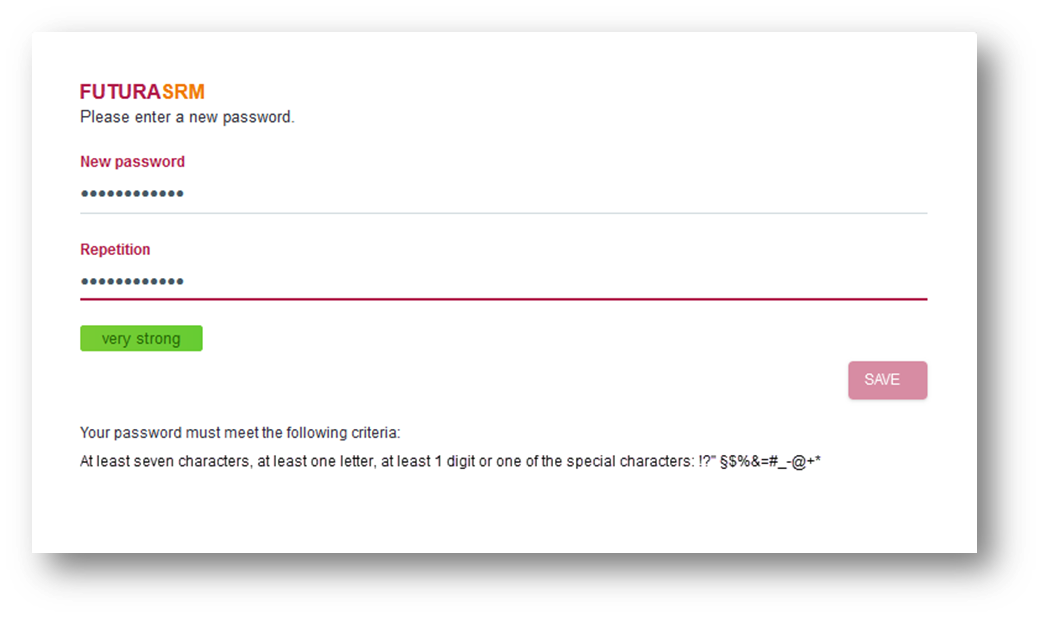This screenshot has height=618, width=1042.
Task: Click the red underline below Repetition field
Action: click(x=504, y=299)
